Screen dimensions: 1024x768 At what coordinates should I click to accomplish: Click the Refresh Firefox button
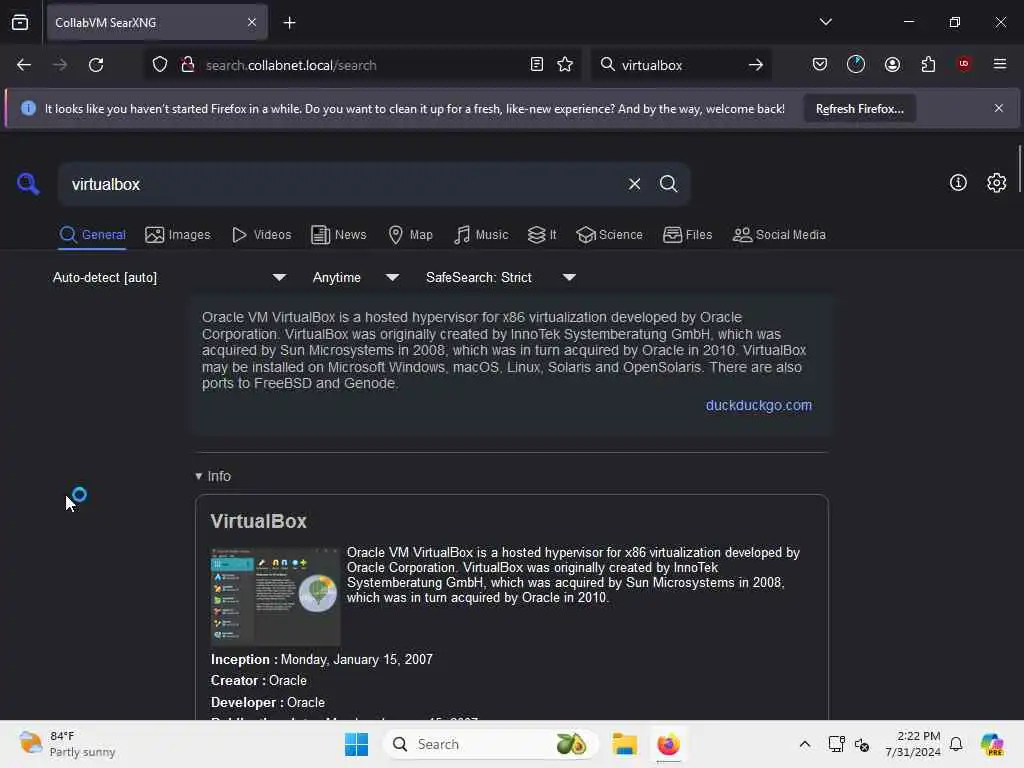pos(859,109)
